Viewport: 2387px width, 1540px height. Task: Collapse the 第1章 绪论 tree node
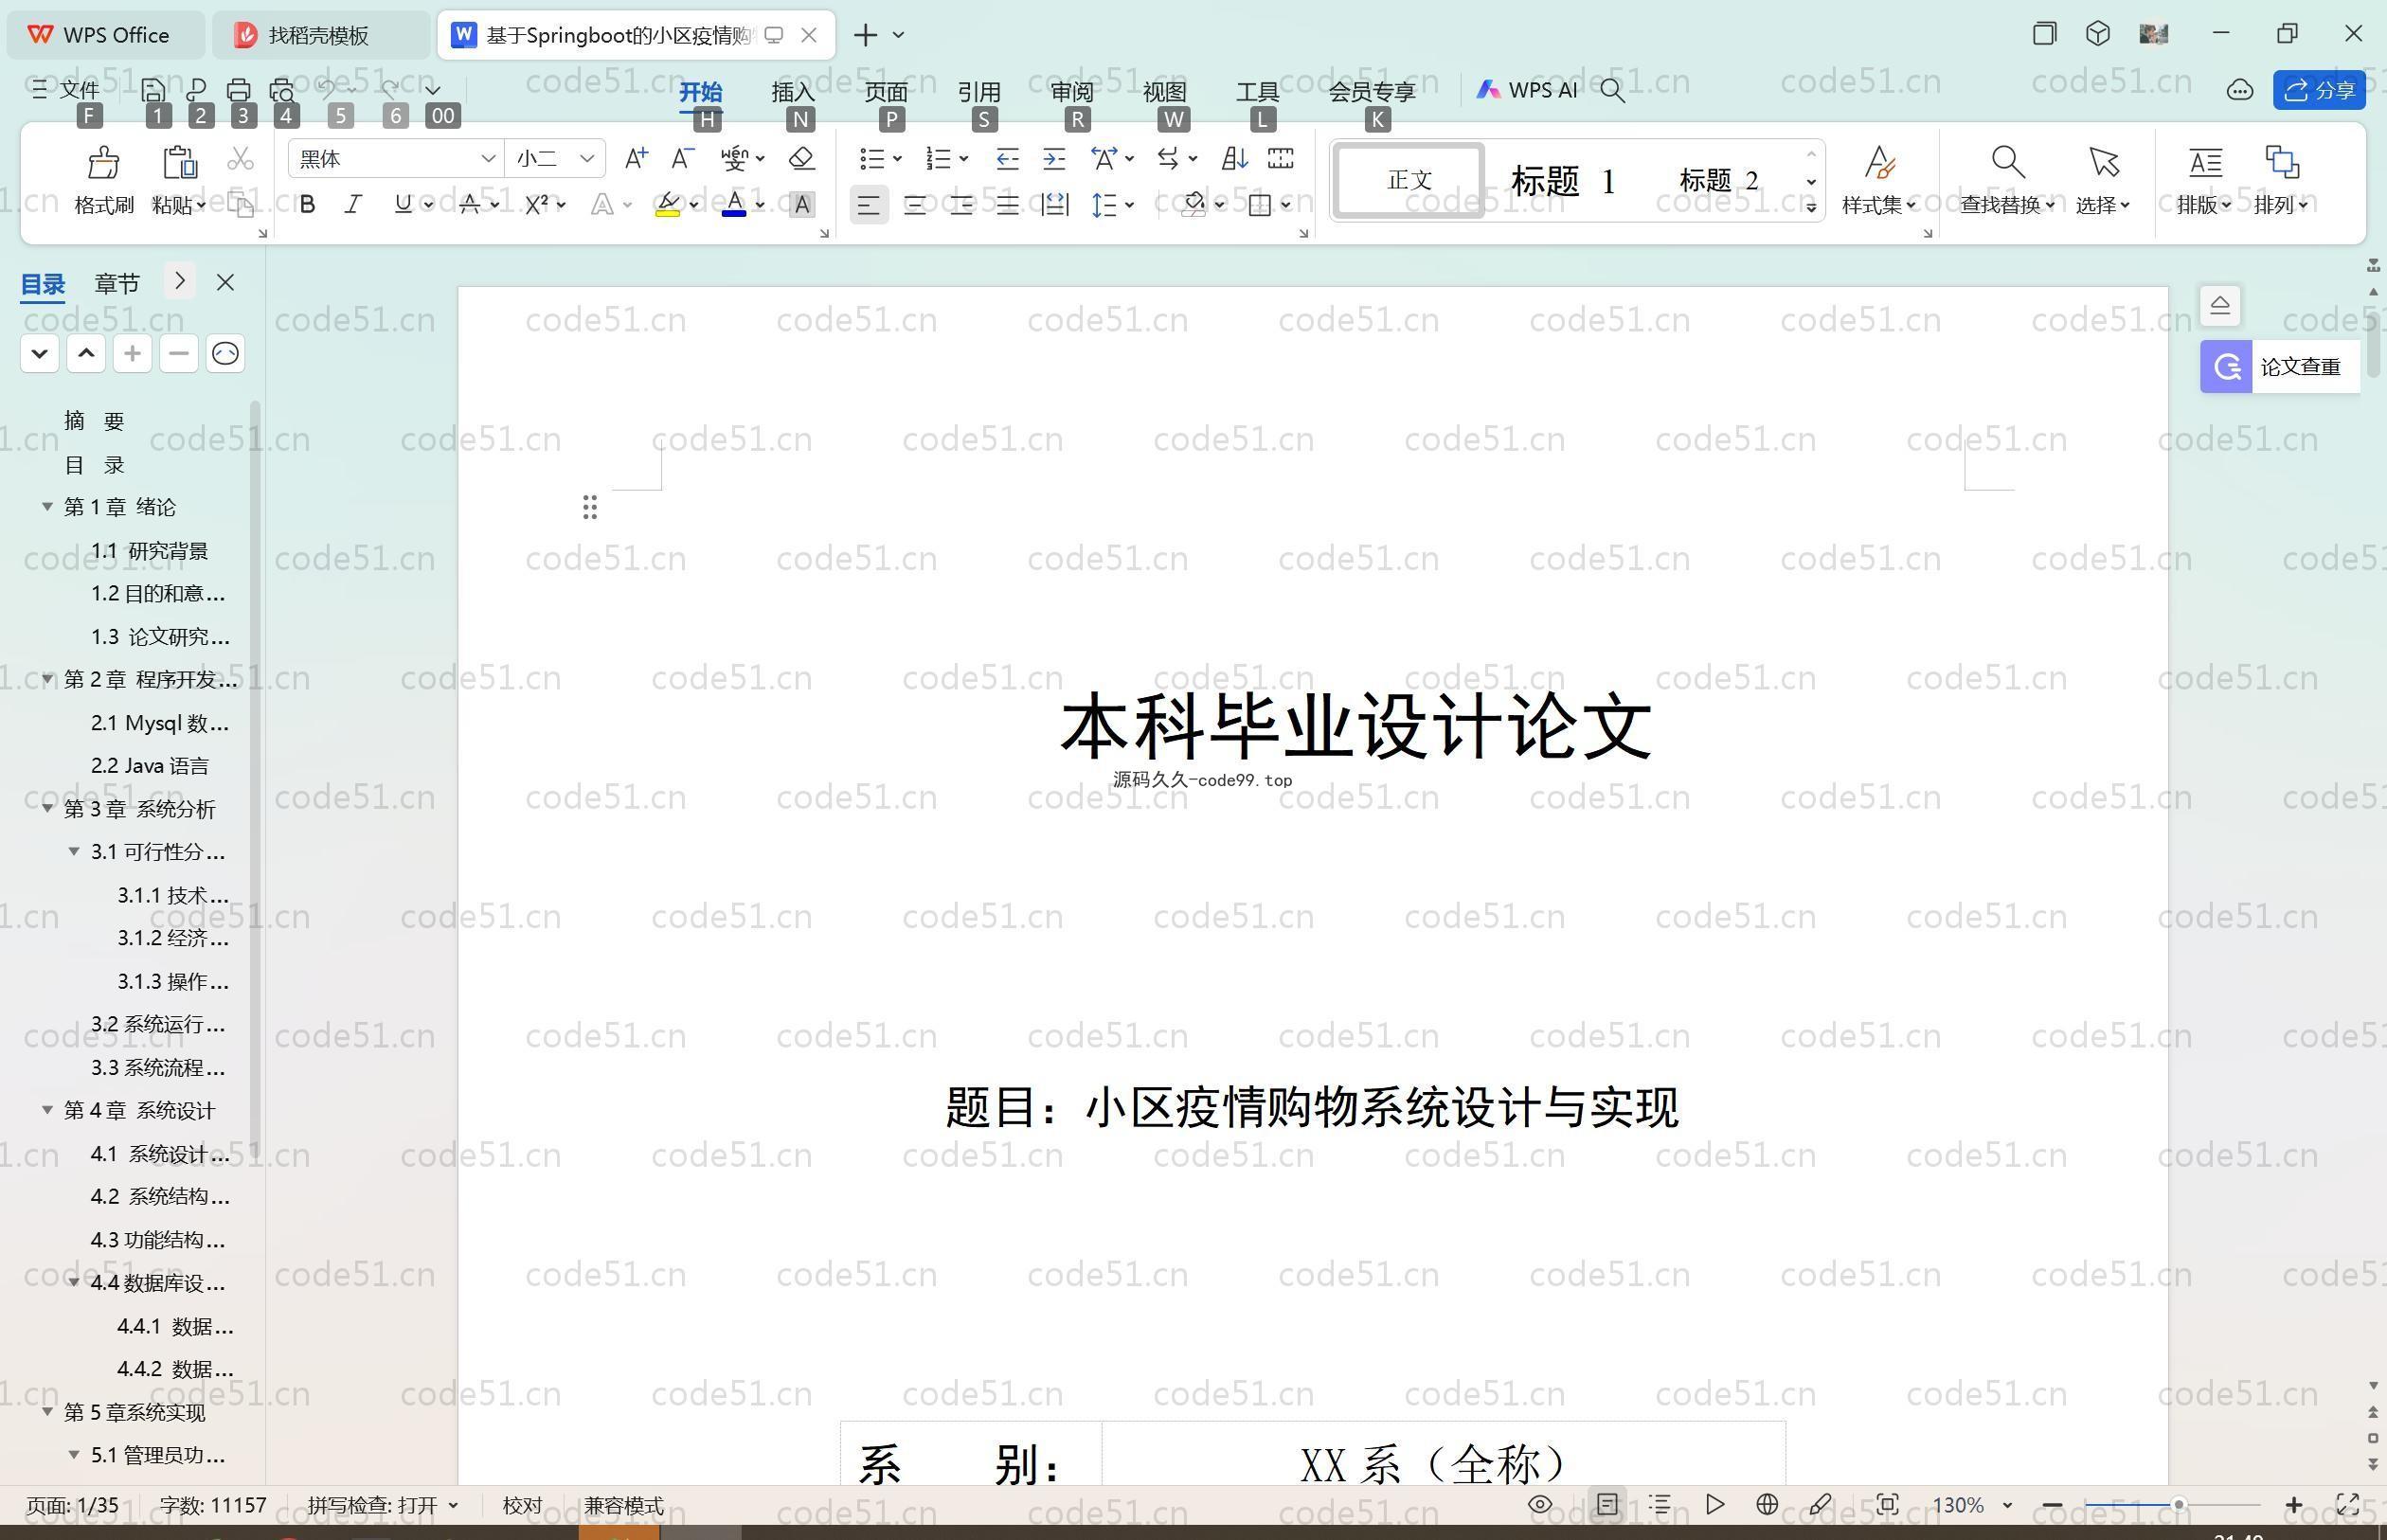click(x=47, y=507)
